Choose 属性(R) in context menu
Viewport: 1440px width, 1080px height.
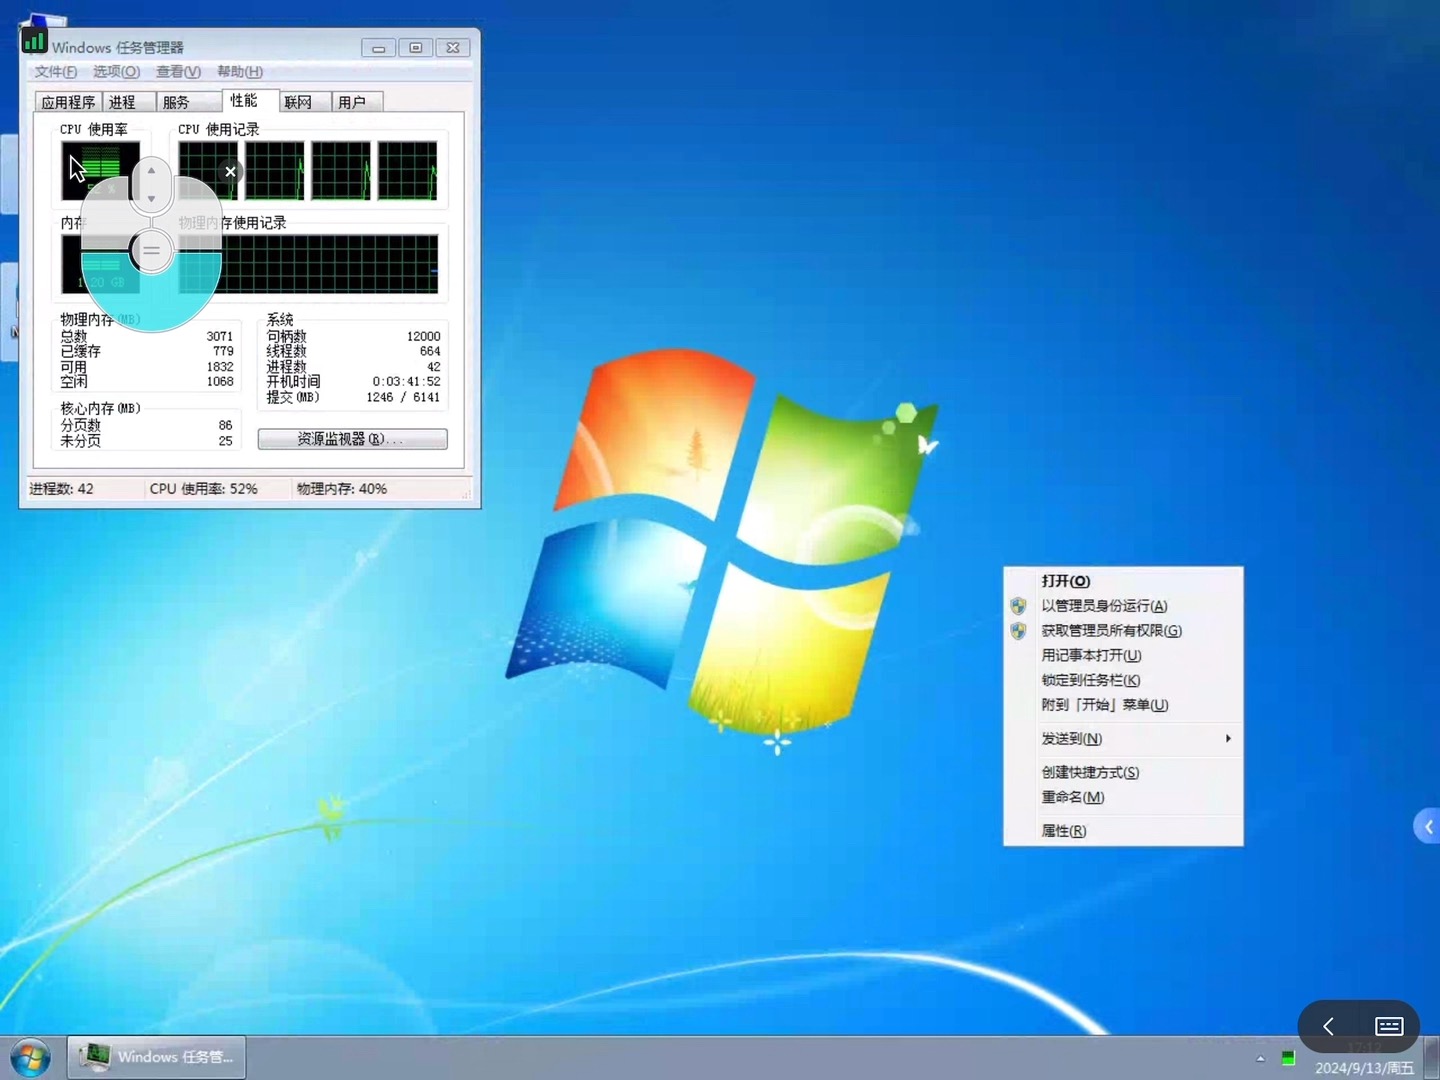click(x=1123, y=831)
